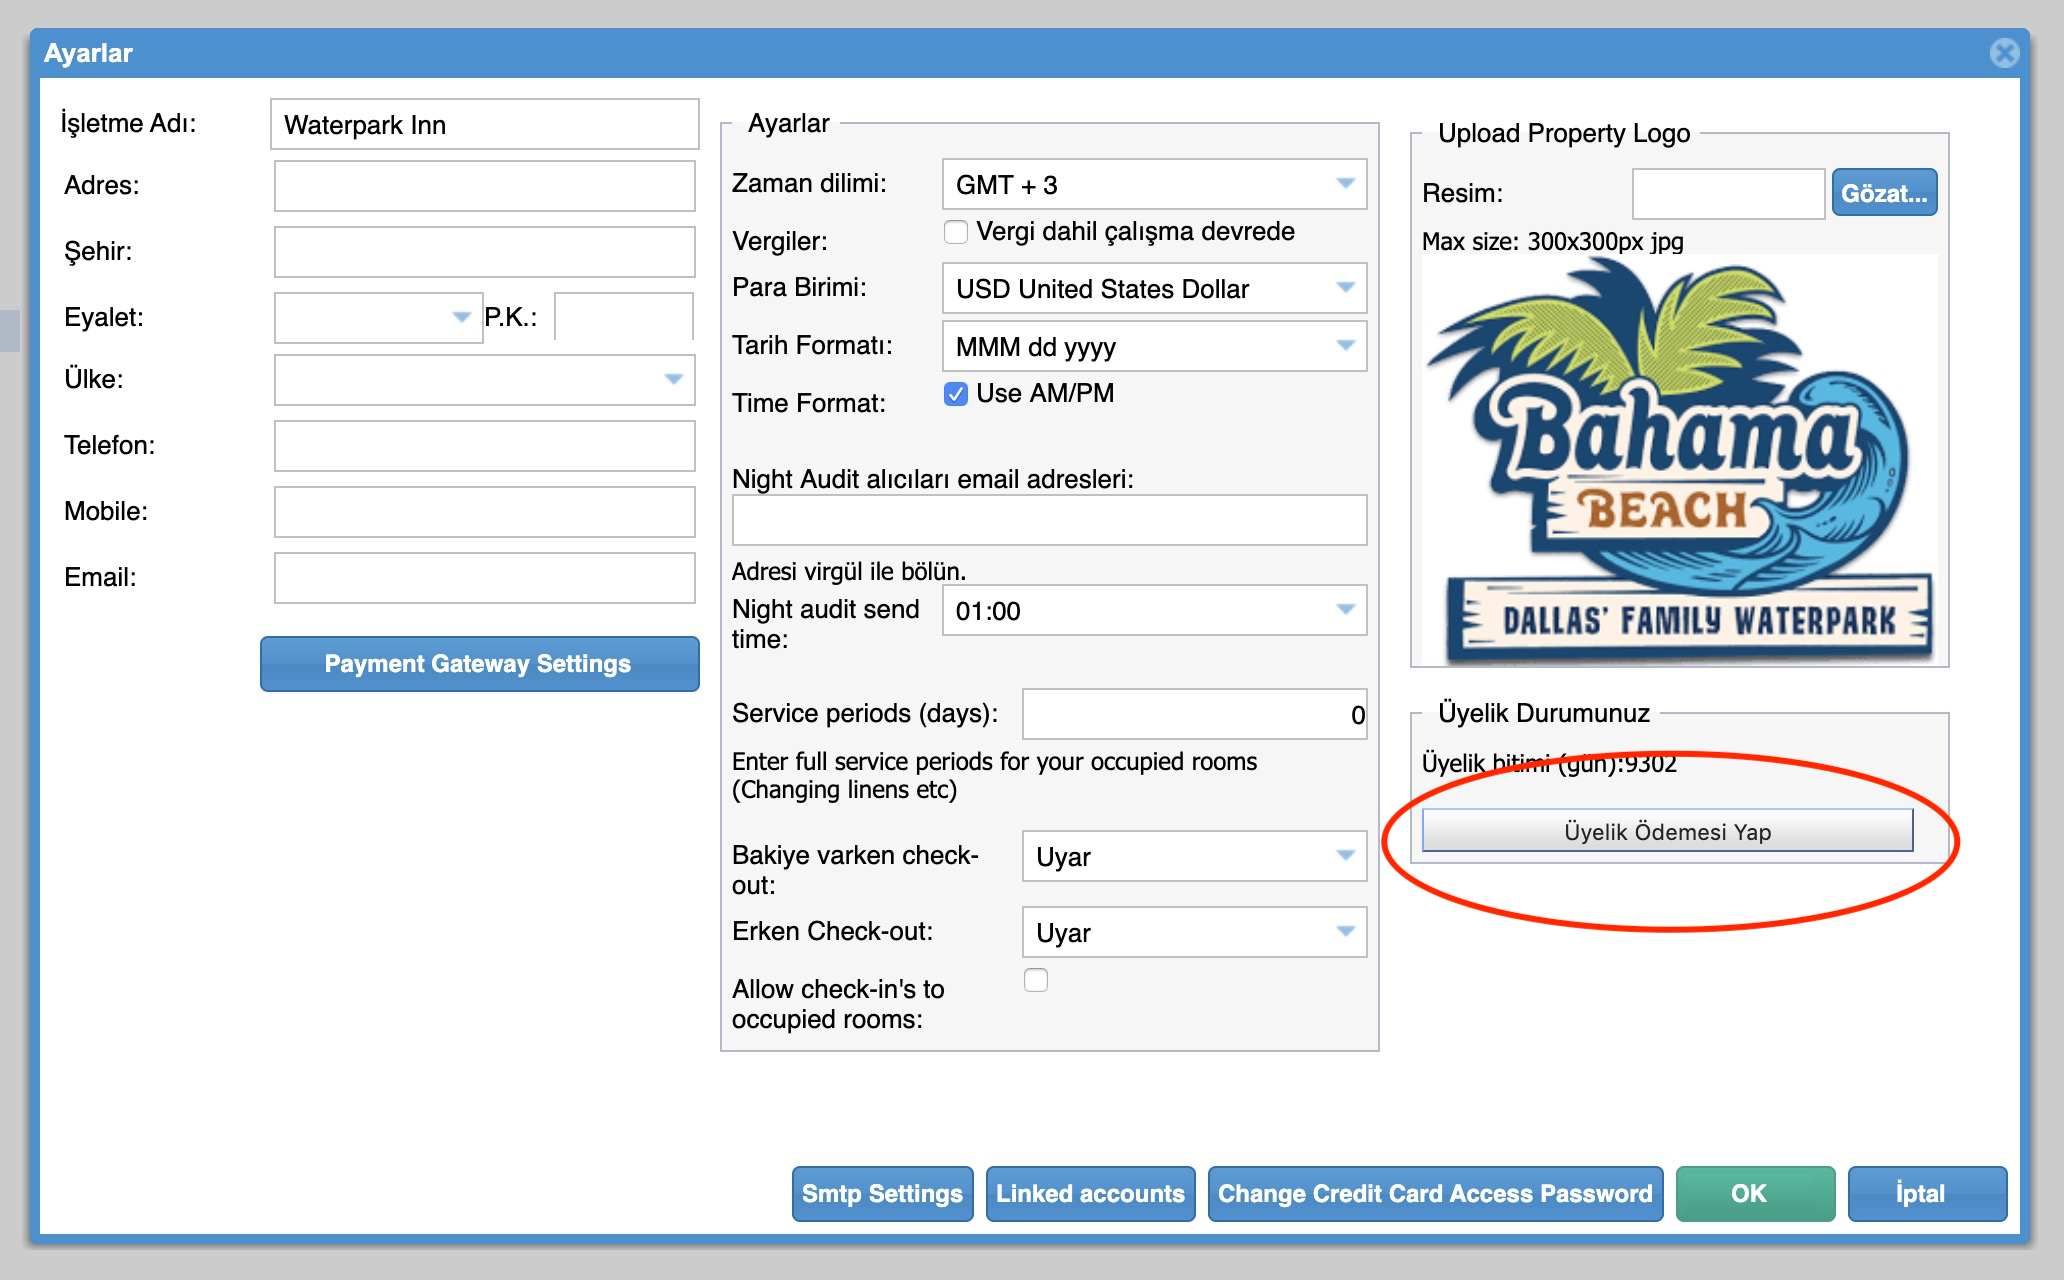Click Üyelik Ödemesi Yap button
This screenshot has height=1280, width=2064.
(x=1667, y=830)
